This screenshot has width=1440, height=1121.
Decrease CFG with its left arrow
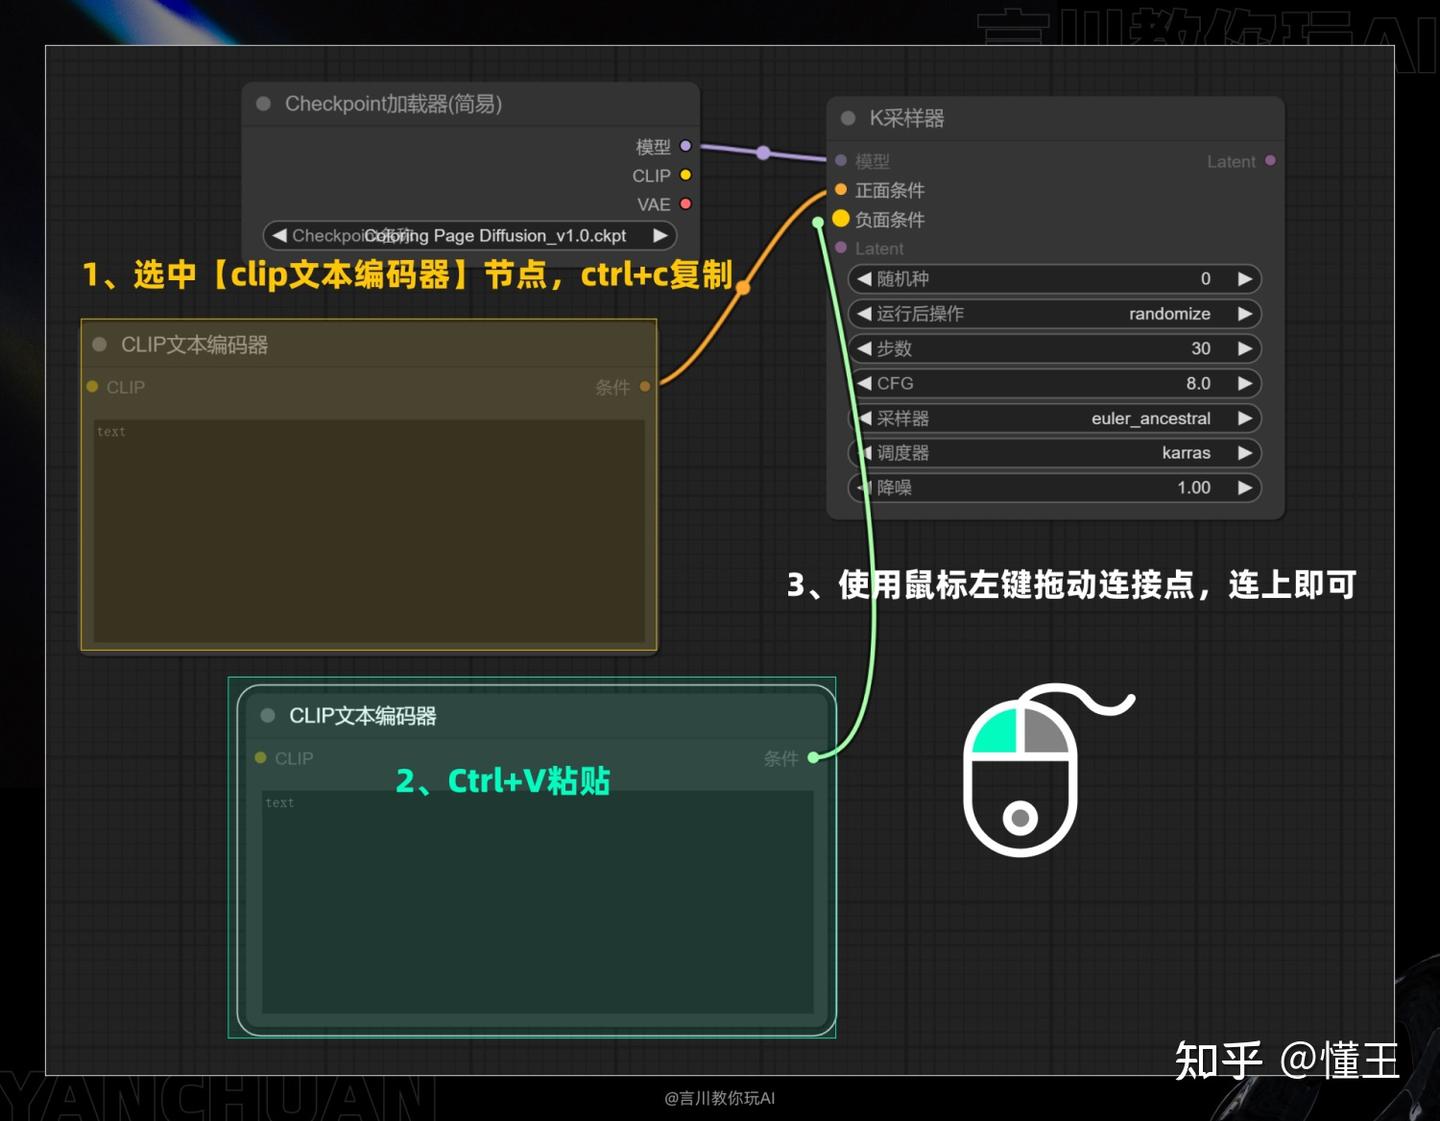pos(864,383)
